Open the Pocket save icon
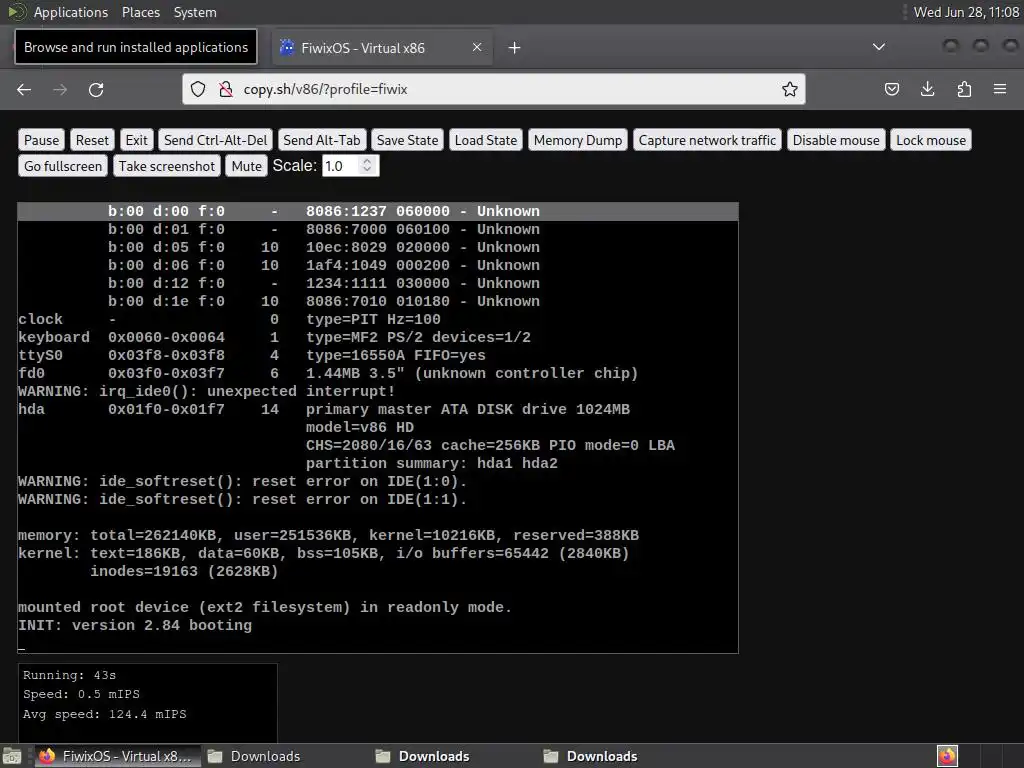Image resolution: width=1024 pixels, height=768 pixels. coord(891,89)
